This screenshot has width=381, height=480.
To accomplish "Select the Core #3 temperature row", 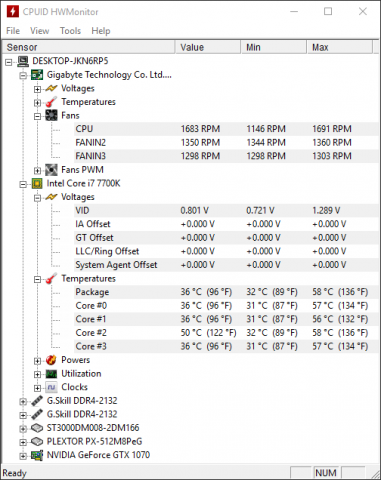I will (x=226, y=346).
